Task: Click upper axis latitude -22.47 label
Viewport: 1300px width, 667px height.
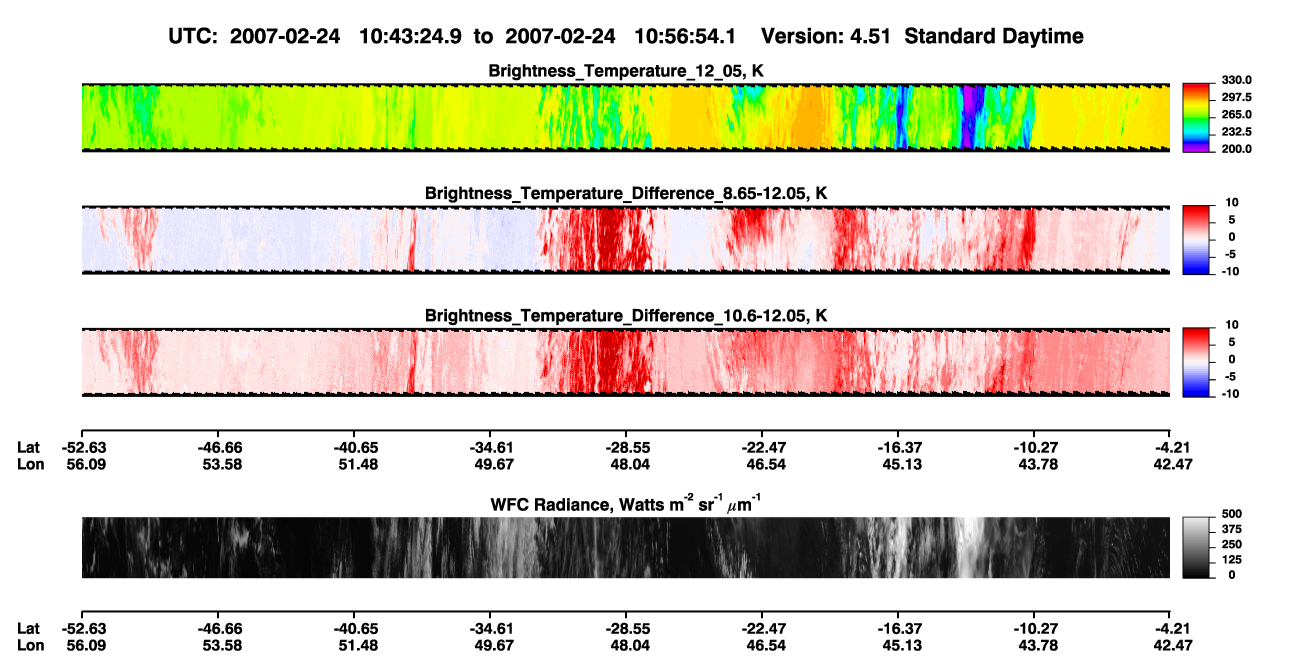Action: coord(762,447)
